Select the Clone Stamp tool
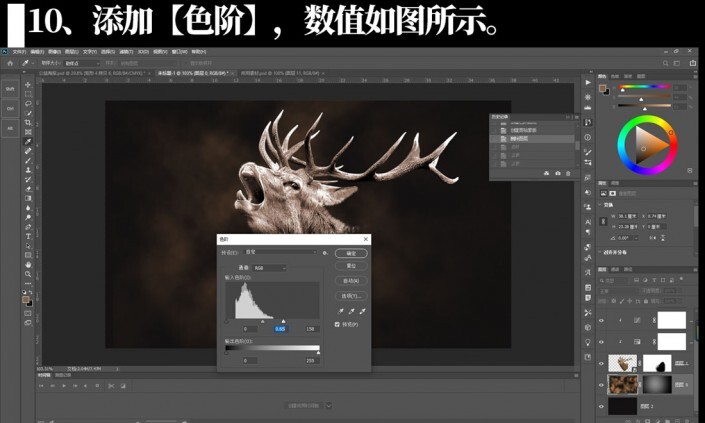This screenshot has height=423, width=705. 28,170
